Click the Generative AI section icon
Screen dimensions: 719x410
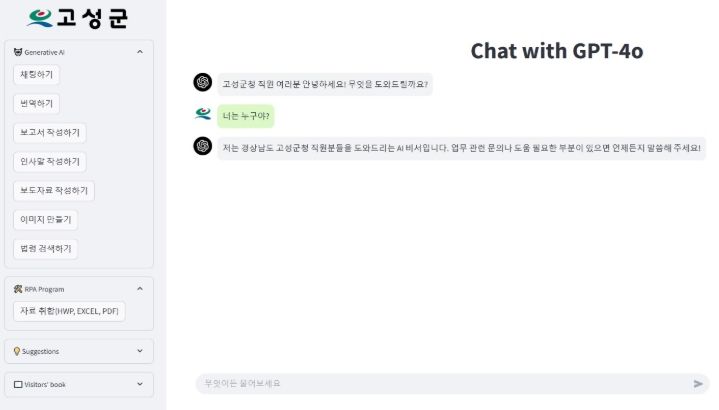18,52
